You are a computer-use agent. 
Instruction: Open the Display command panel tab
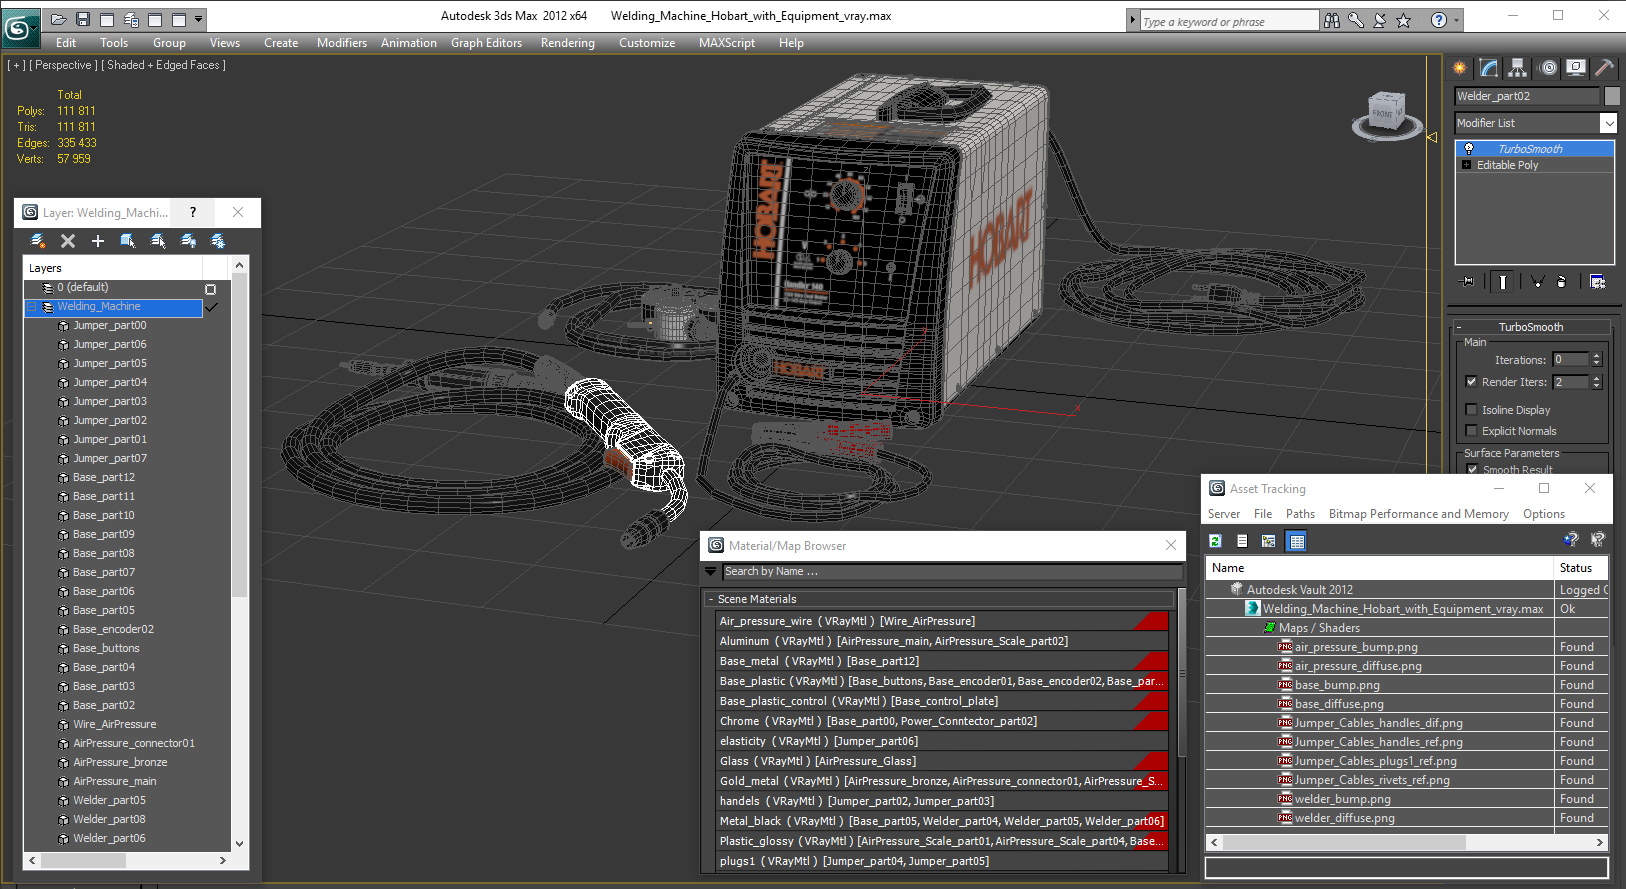[1576, 68]
